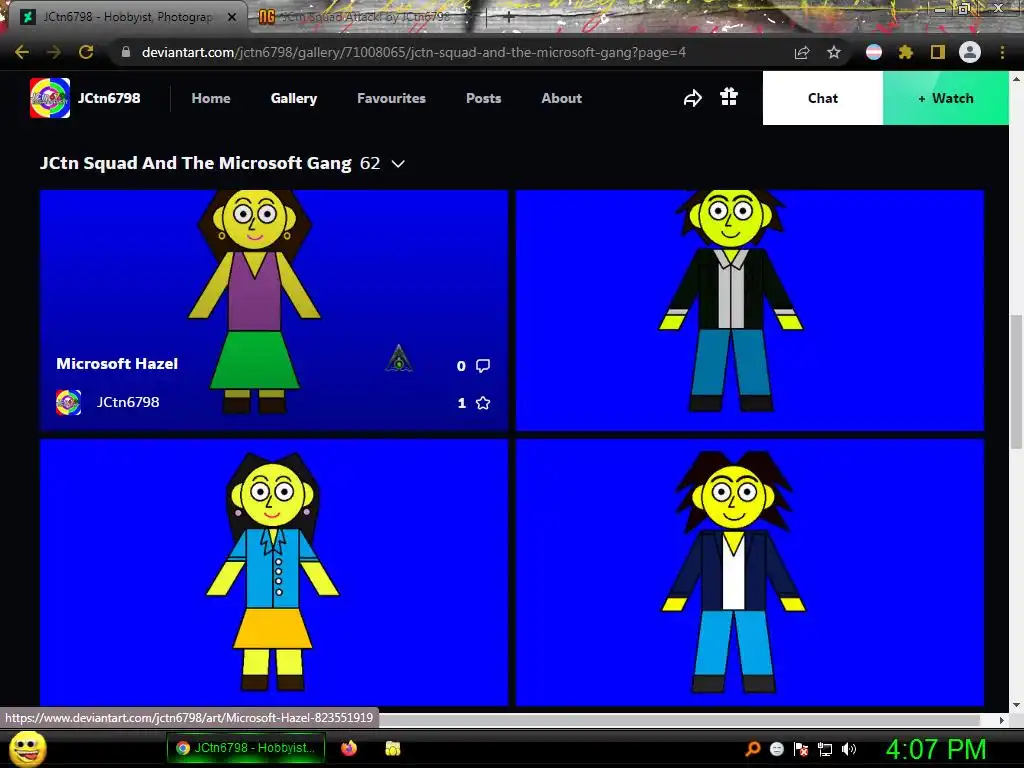Click the address bar URL field
The height and width of the screenshot is (768, 1024).
(x=413, y=52)
